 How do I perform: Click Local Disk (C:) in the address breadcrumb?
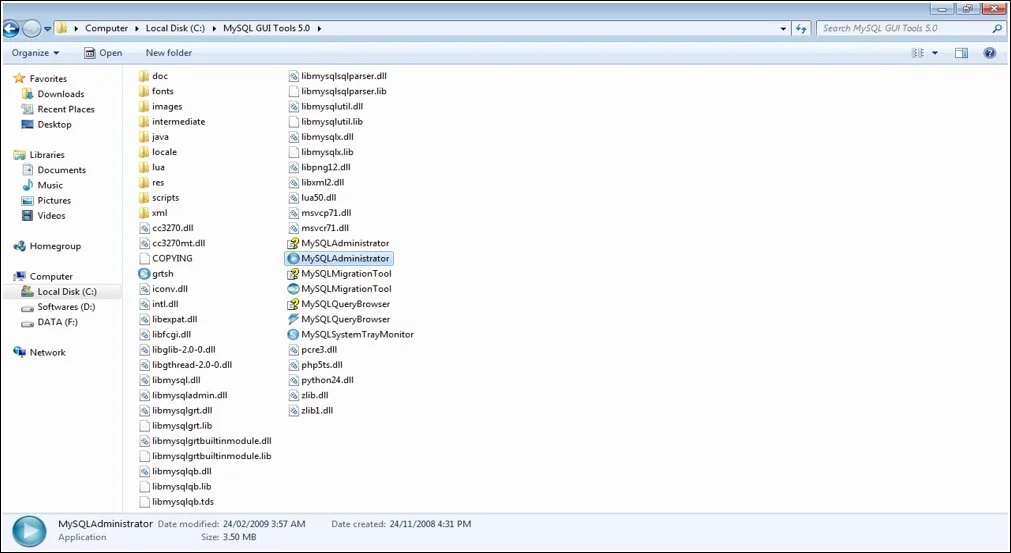coord(175,28)
